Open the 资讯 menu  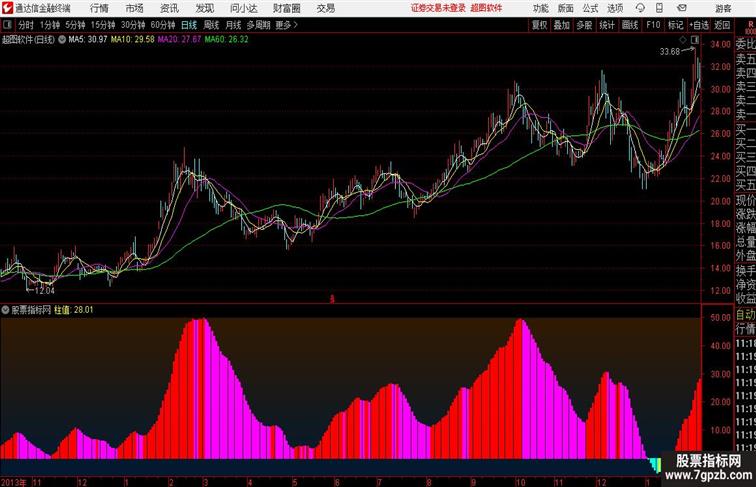[x=169, y=8]
